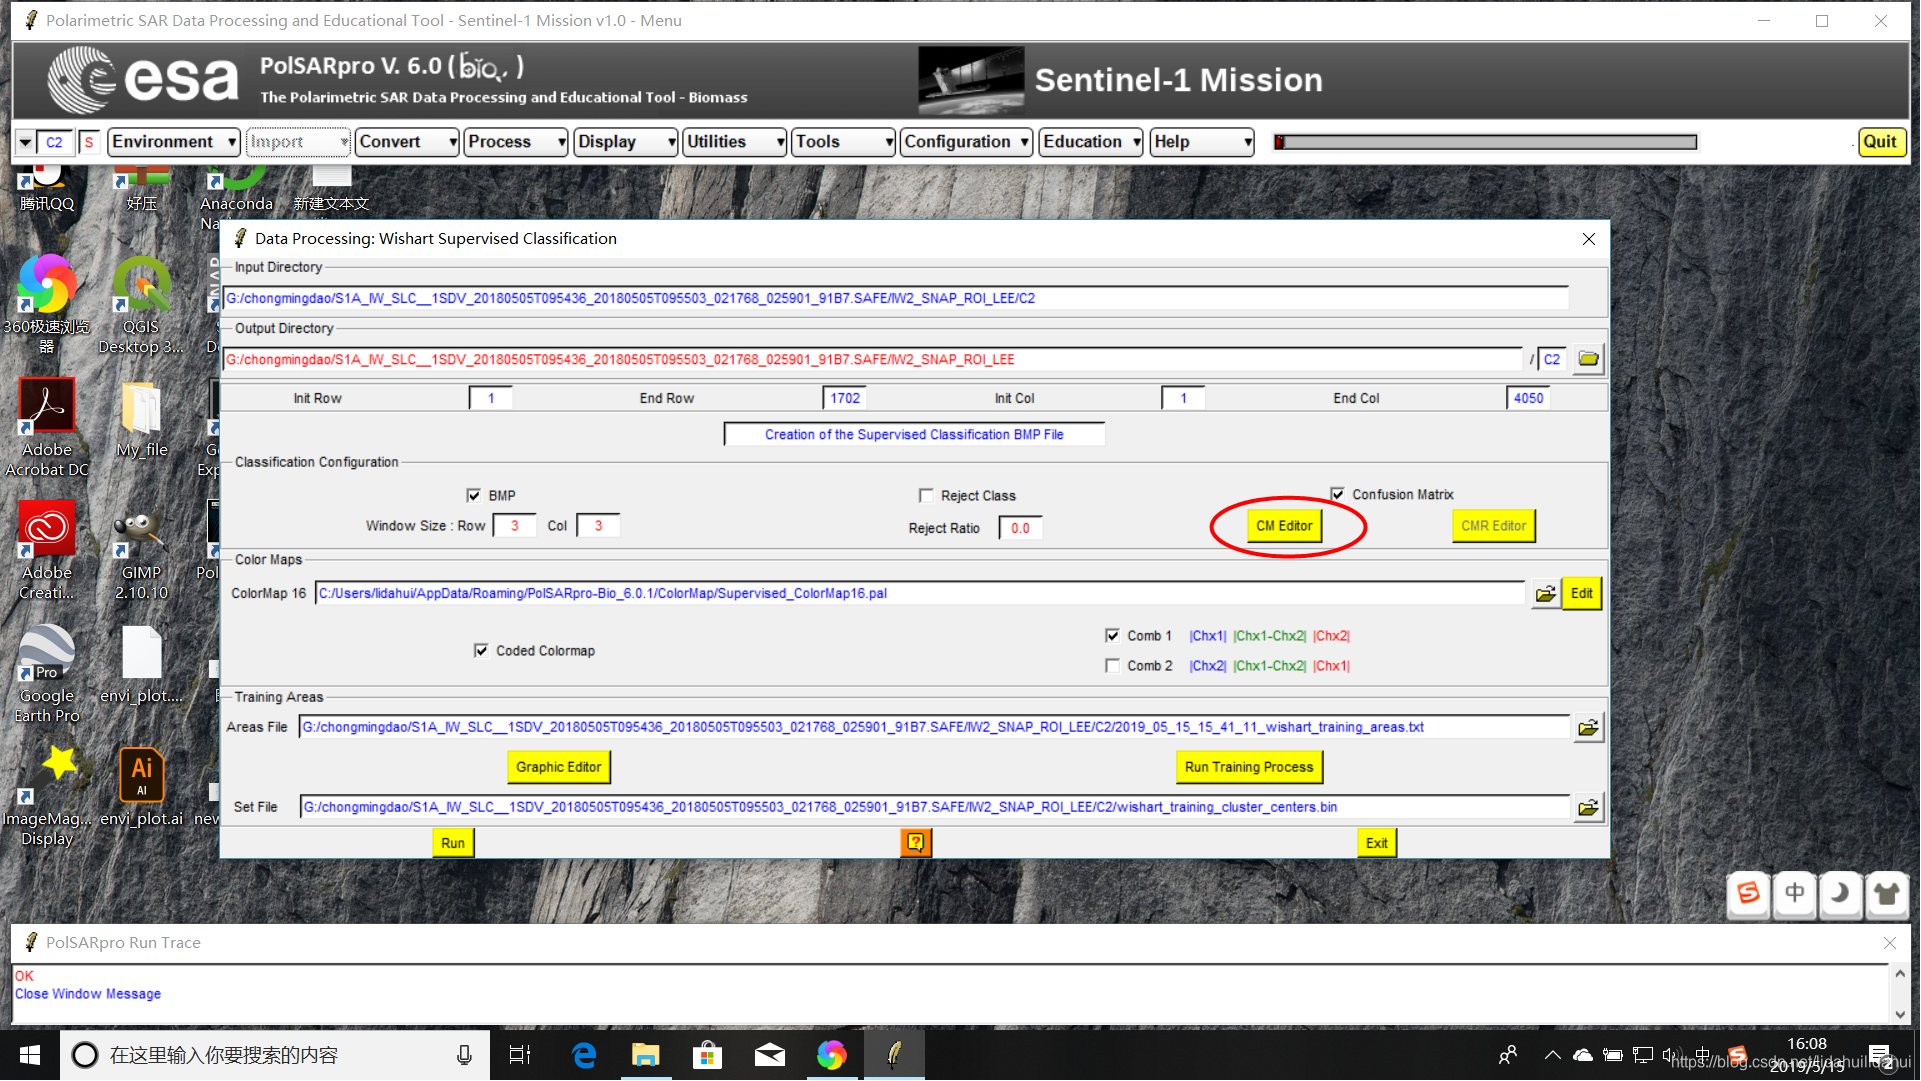Uncheck the Comb 1 option
The width and height of the screenshot is (1921, 1081).
click(x=1112, y=636)
